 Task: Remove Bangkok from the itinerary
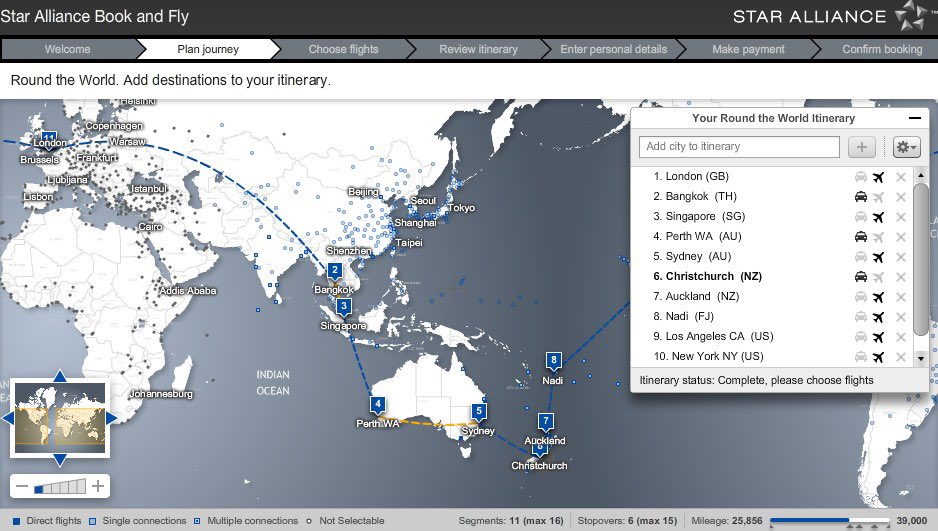pyautogui.click(x=900, y=197)
